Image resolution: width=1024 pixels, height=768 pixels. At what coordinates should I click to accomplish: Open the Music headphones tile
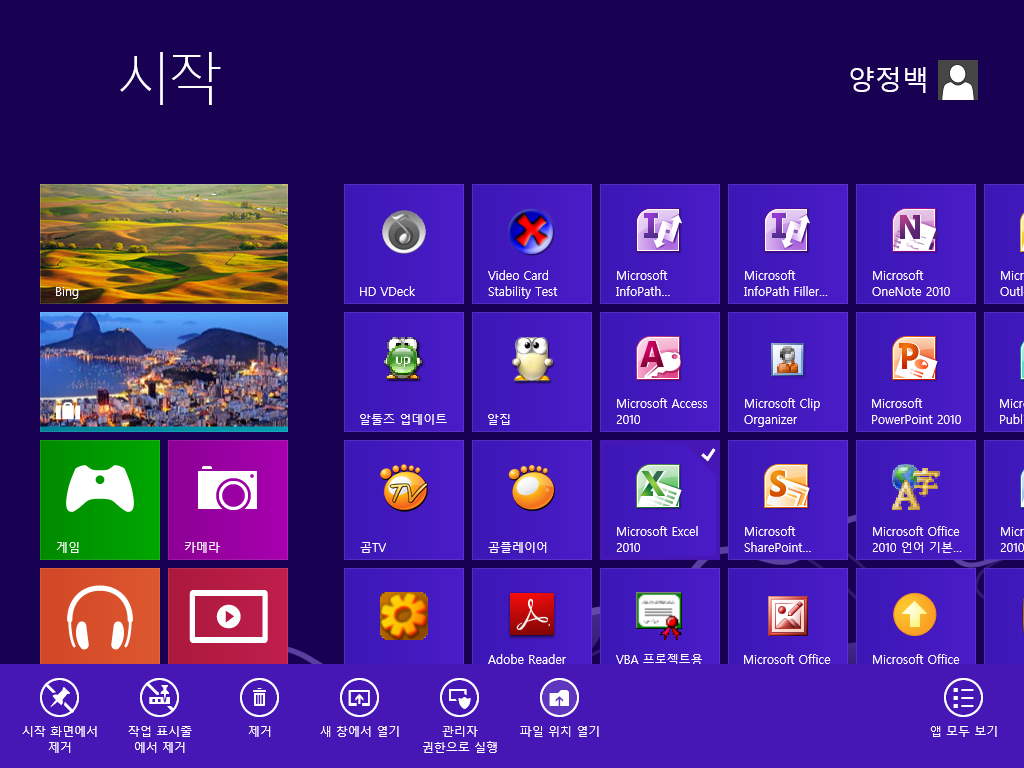100,616
